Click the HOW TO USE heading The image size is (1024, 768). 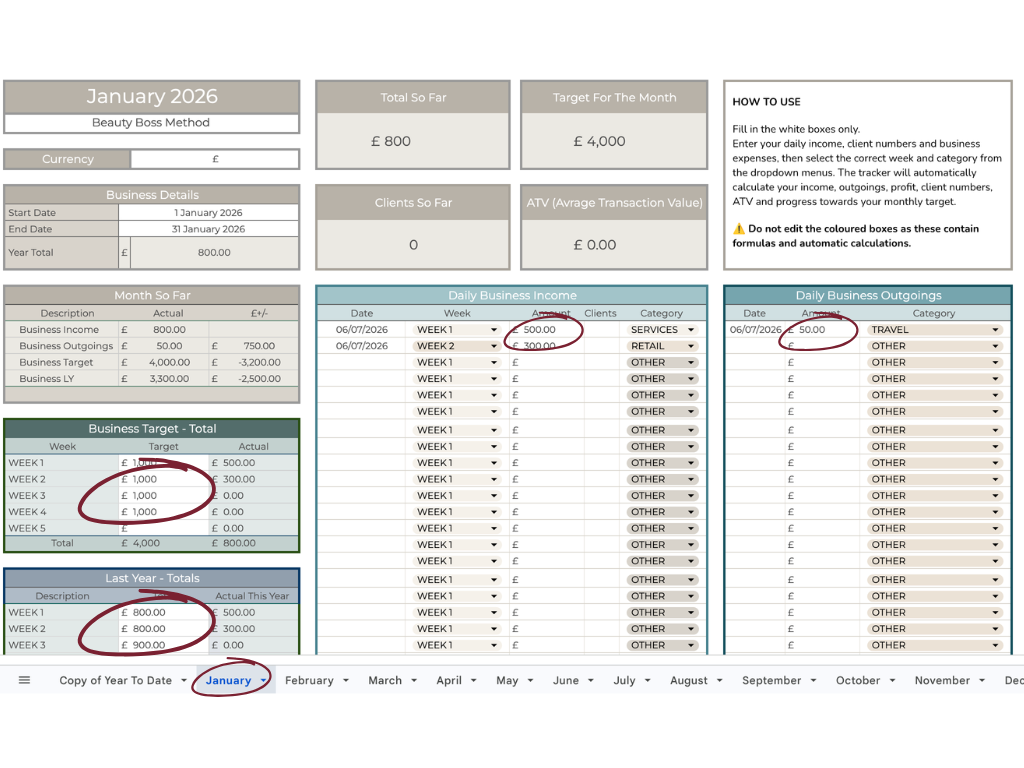click(766, 102)
